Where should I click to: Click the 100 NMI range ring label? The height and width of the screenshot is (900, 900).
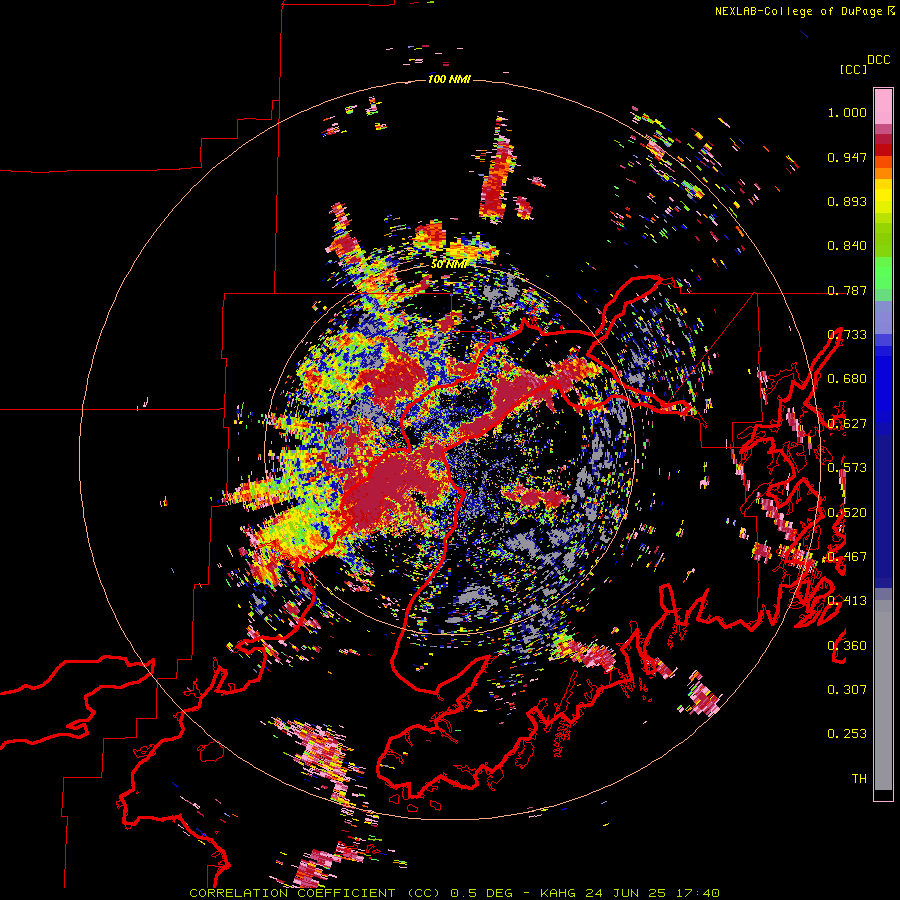(449, 79)
